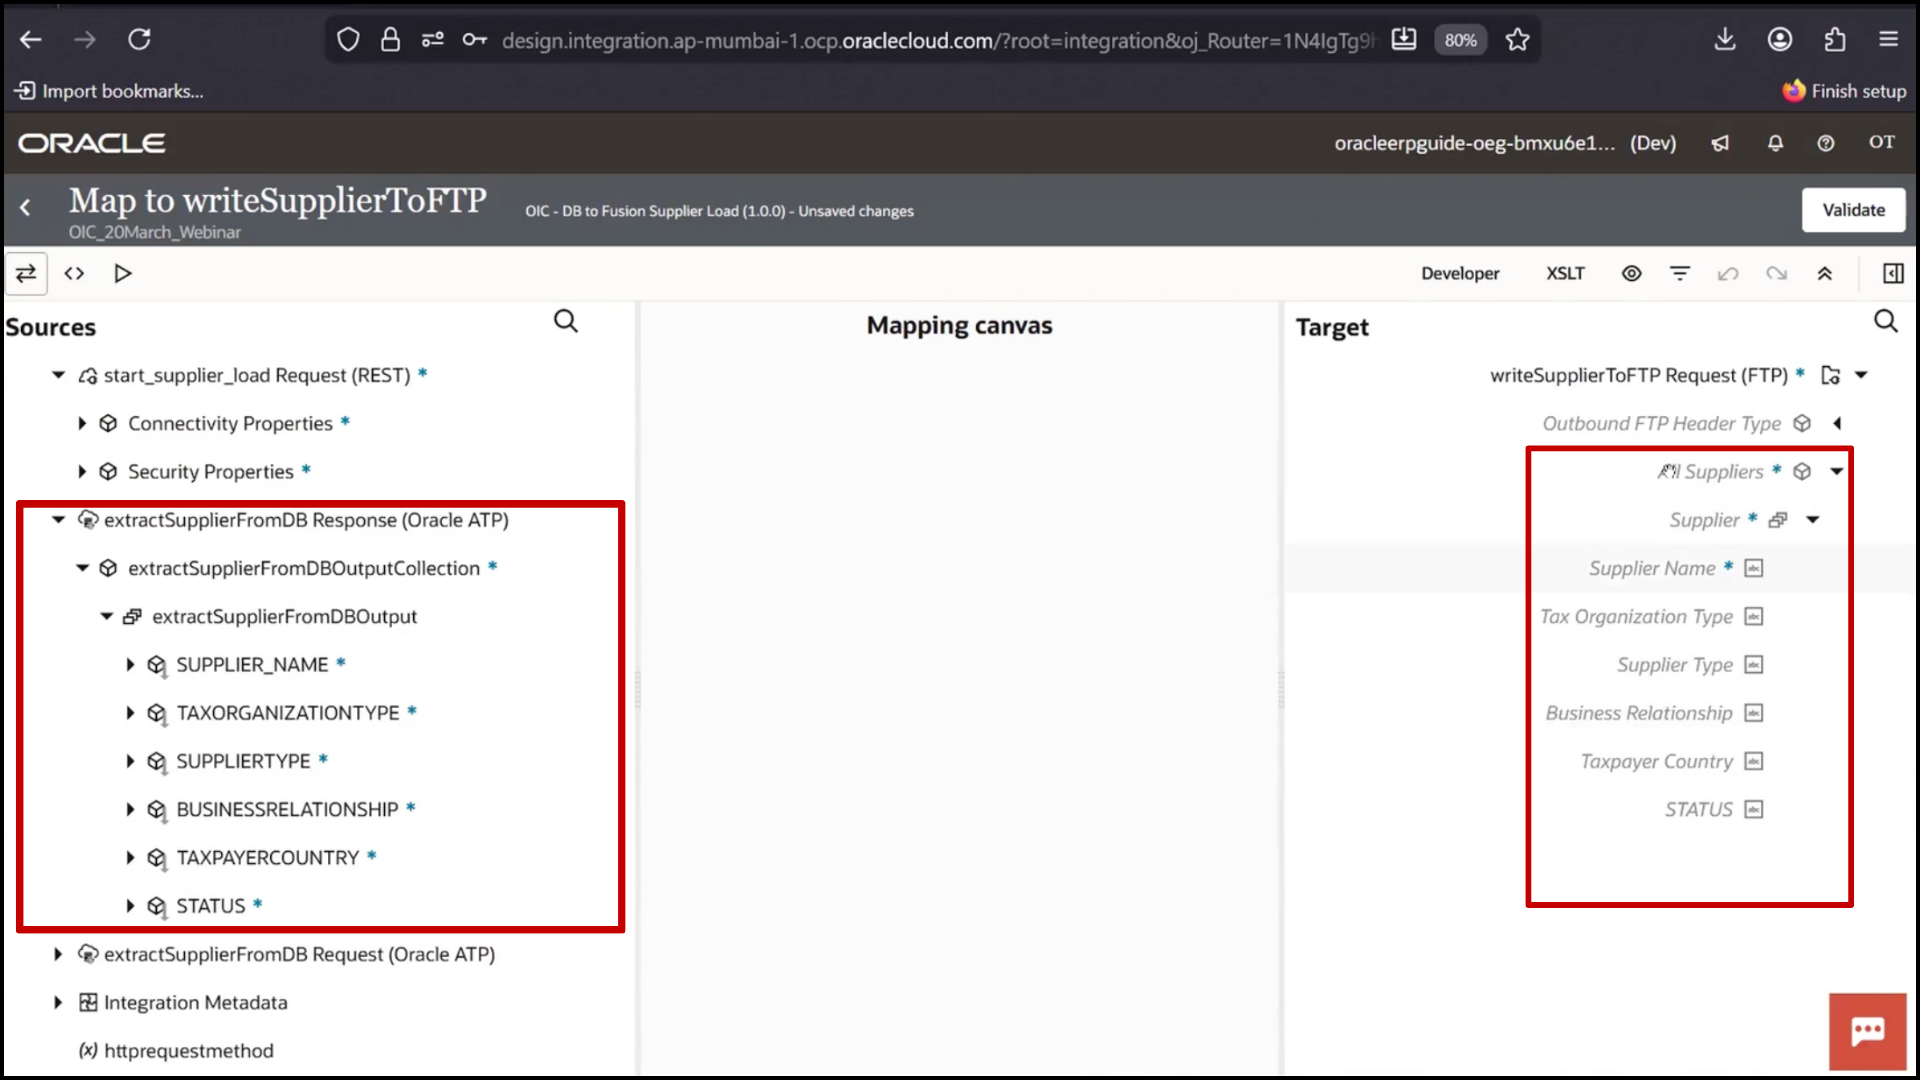Select Business Relationship target field
Viewport: 1920px width, 1080px height.
[x=1639, y=713]
